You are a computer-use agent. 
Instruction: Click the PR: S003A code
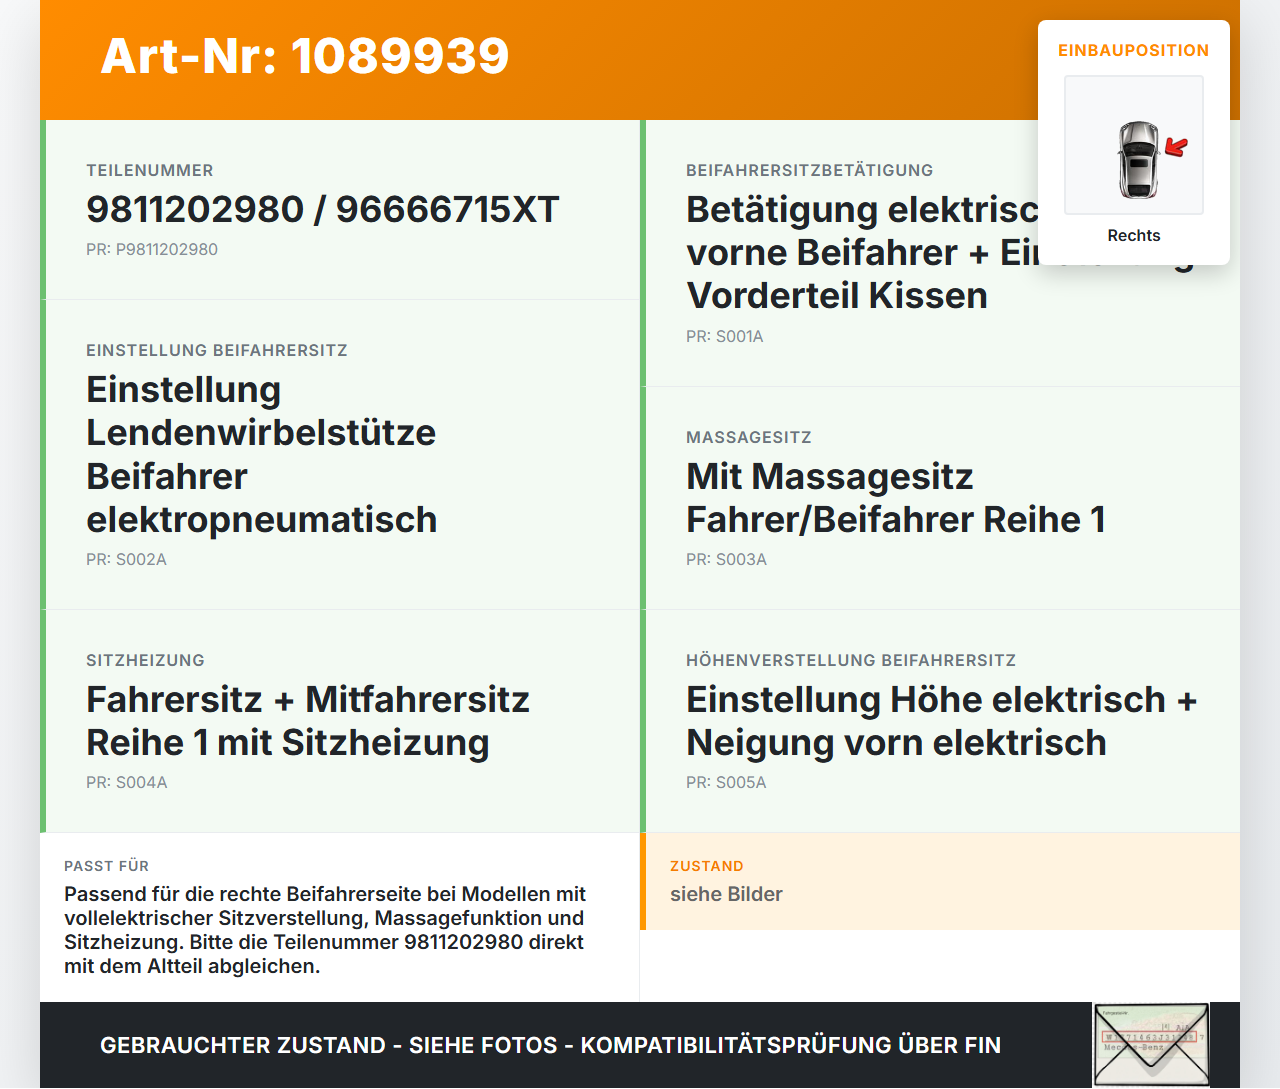point(727,559)
